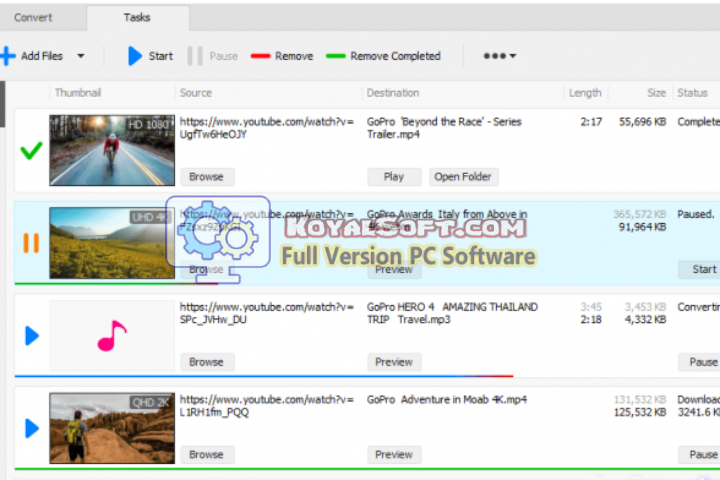Open the UHD 4K Italy thumbnail
The width and height of the screenshot is (720, 480).
click(x=112, y=243)
